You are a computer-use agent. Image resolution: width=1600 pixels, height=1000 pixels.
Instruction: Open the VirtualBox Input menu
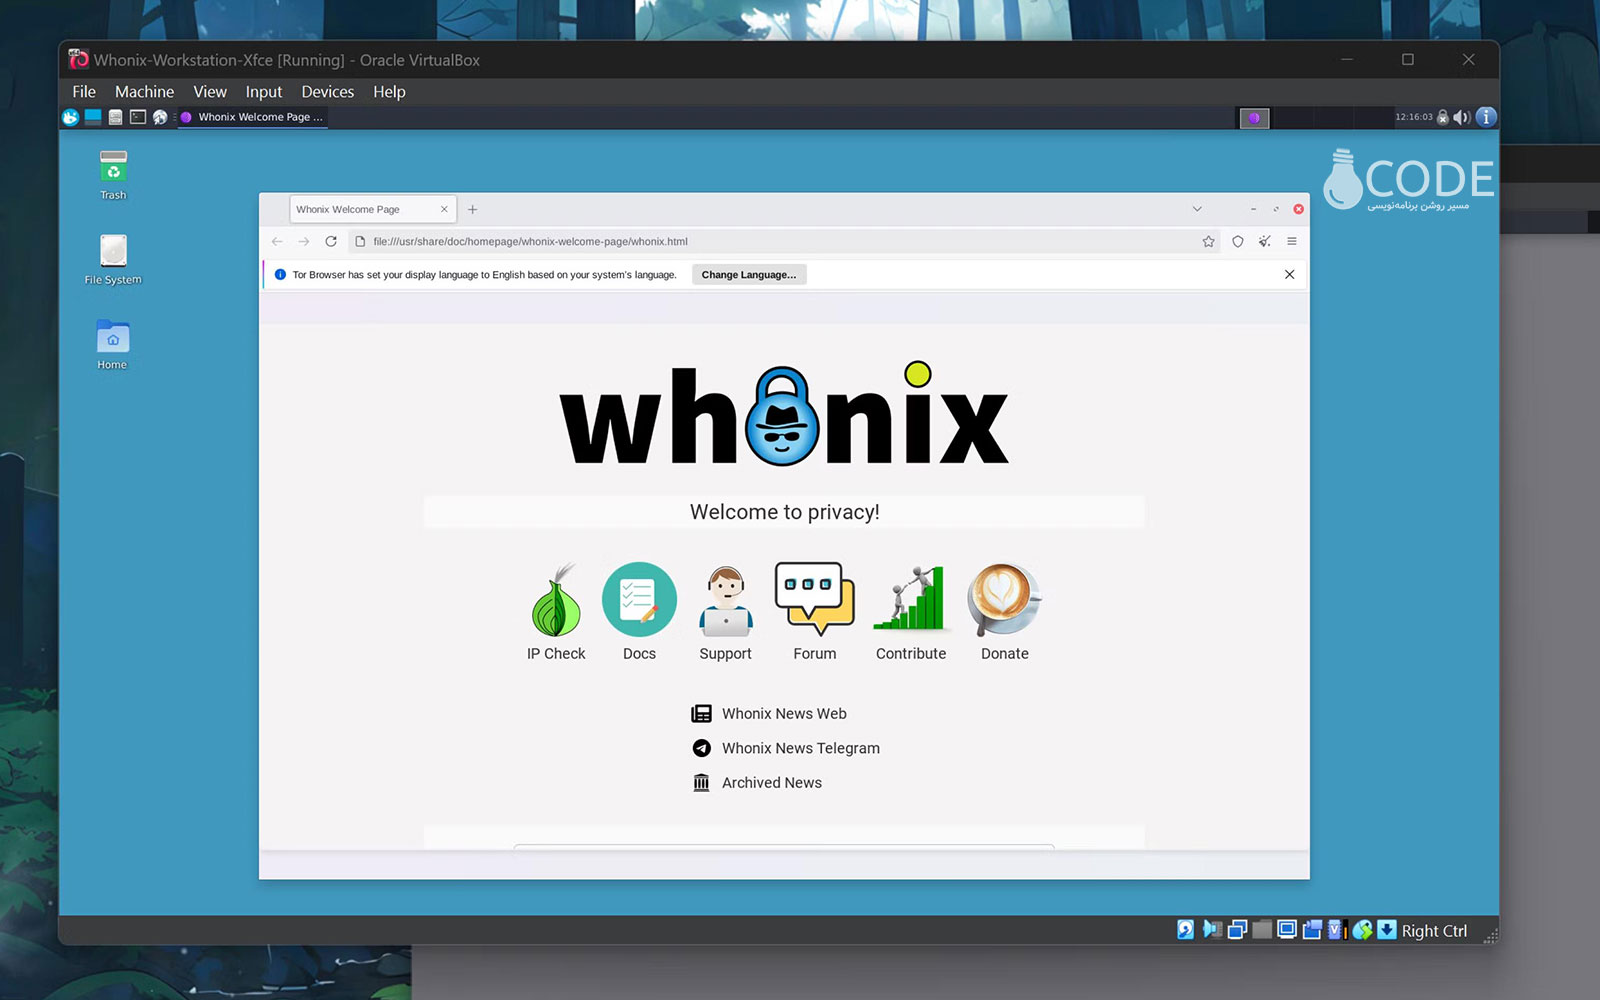(264, 92)
